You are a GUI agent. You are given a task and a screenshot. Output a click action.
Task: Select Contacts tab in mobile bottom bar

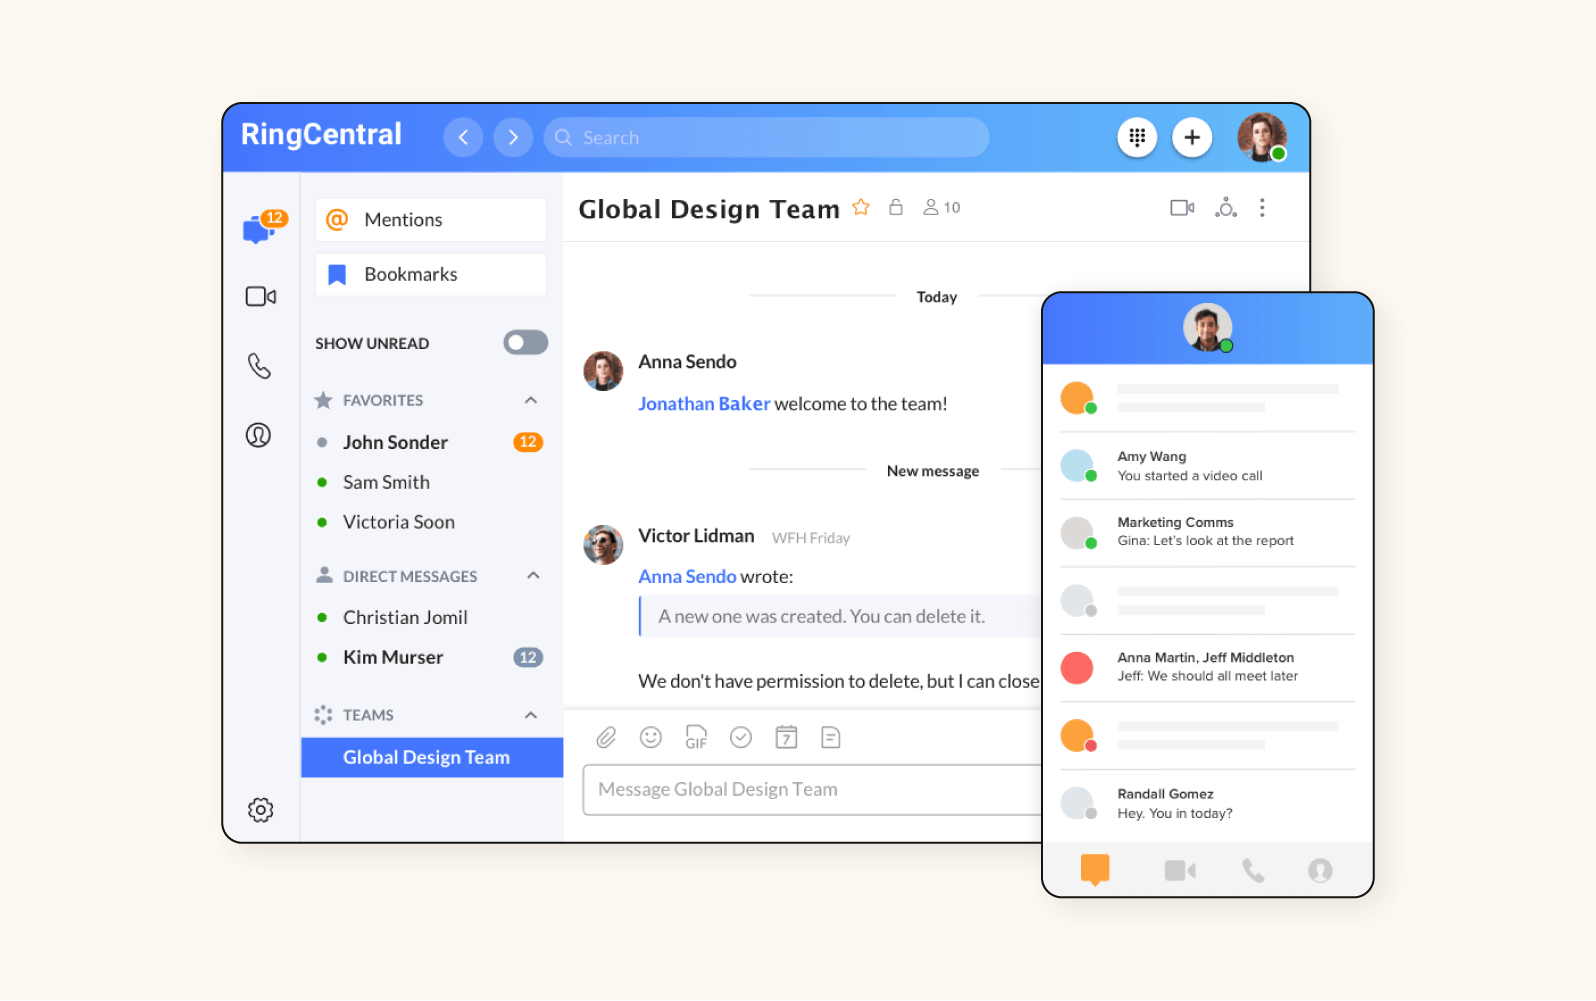1320,870
